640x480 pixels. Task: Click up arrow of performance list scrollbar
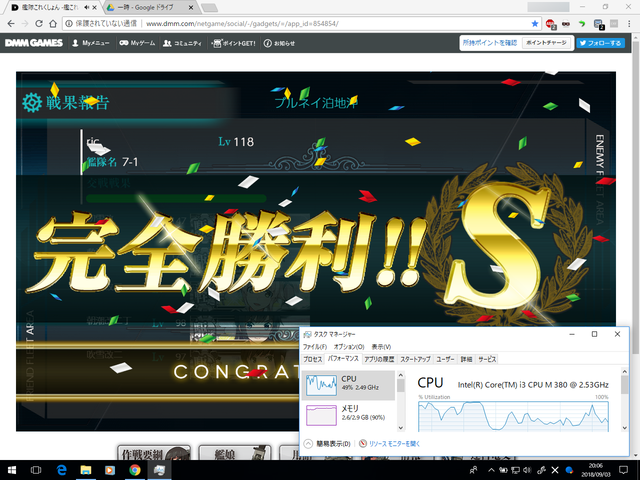(x=401, y=375)
